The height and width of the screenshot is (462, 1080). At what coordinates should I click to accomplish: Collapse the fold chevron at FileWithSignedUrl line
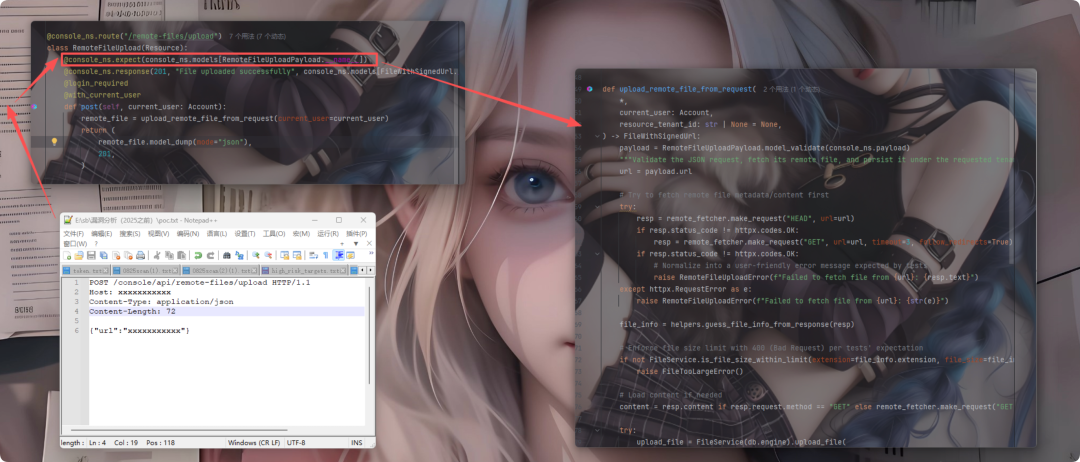[596, 136]
